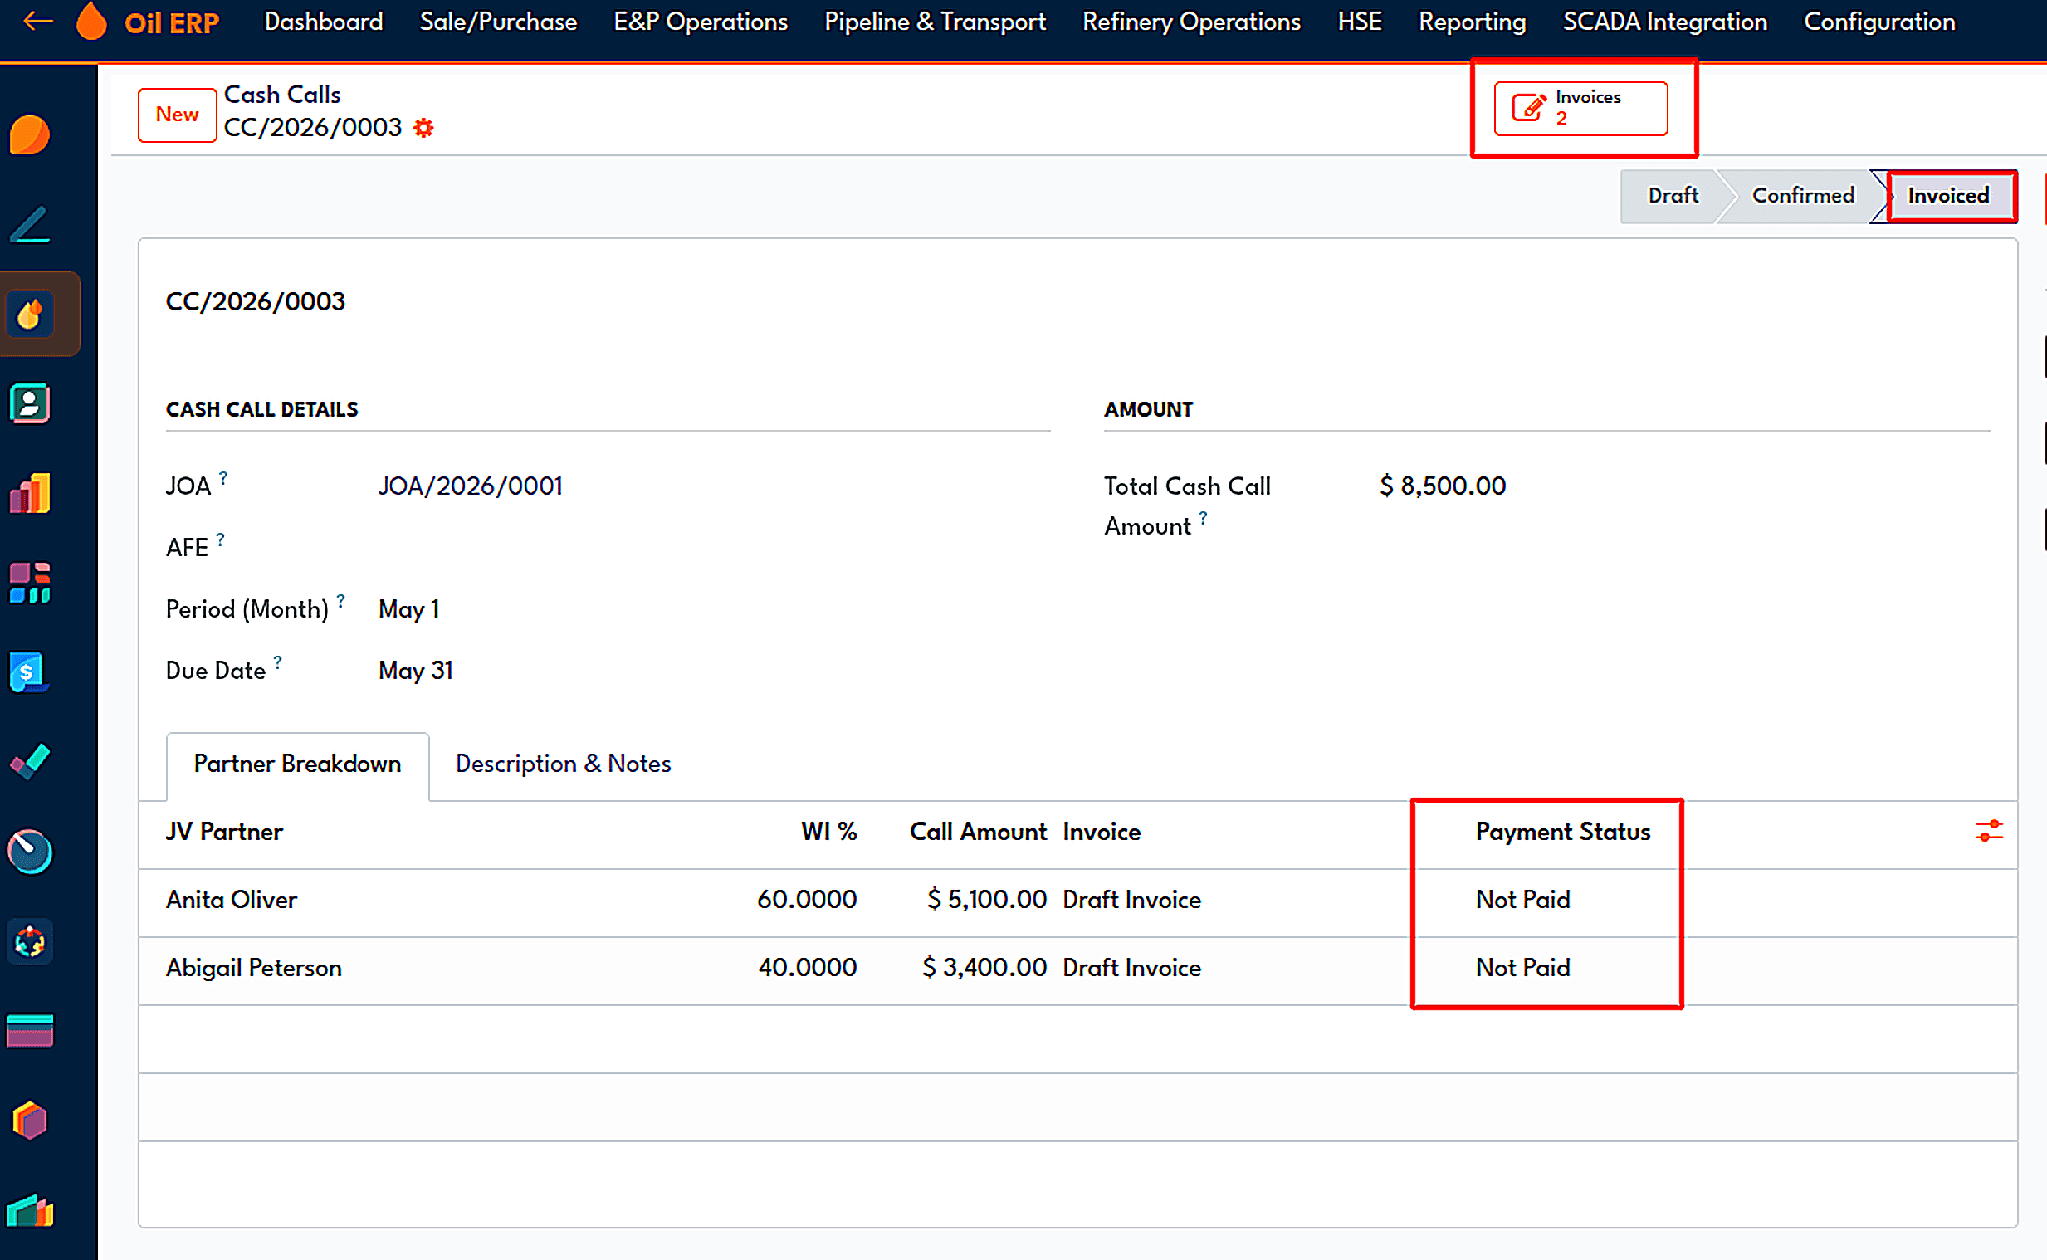Open the Sale/Purchase menu
The height and width of the screenshot is (1260, 2047).
click(x=498, y=22)
